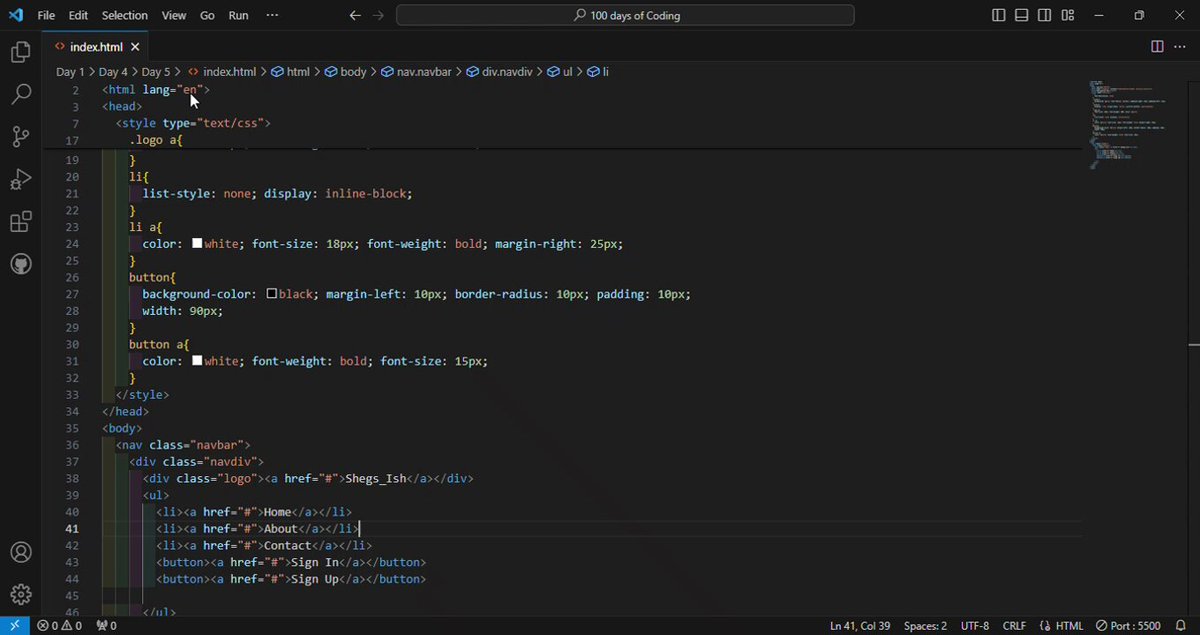
Task: Click the '100 days of Coding' search box
Action: [625, 15]
